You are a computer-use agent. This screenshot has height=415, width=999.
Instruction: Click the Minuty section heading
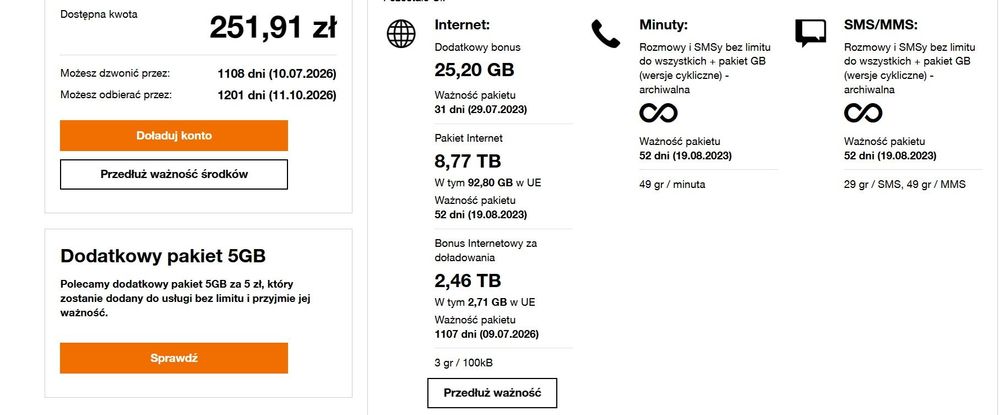tap(665, 24)
